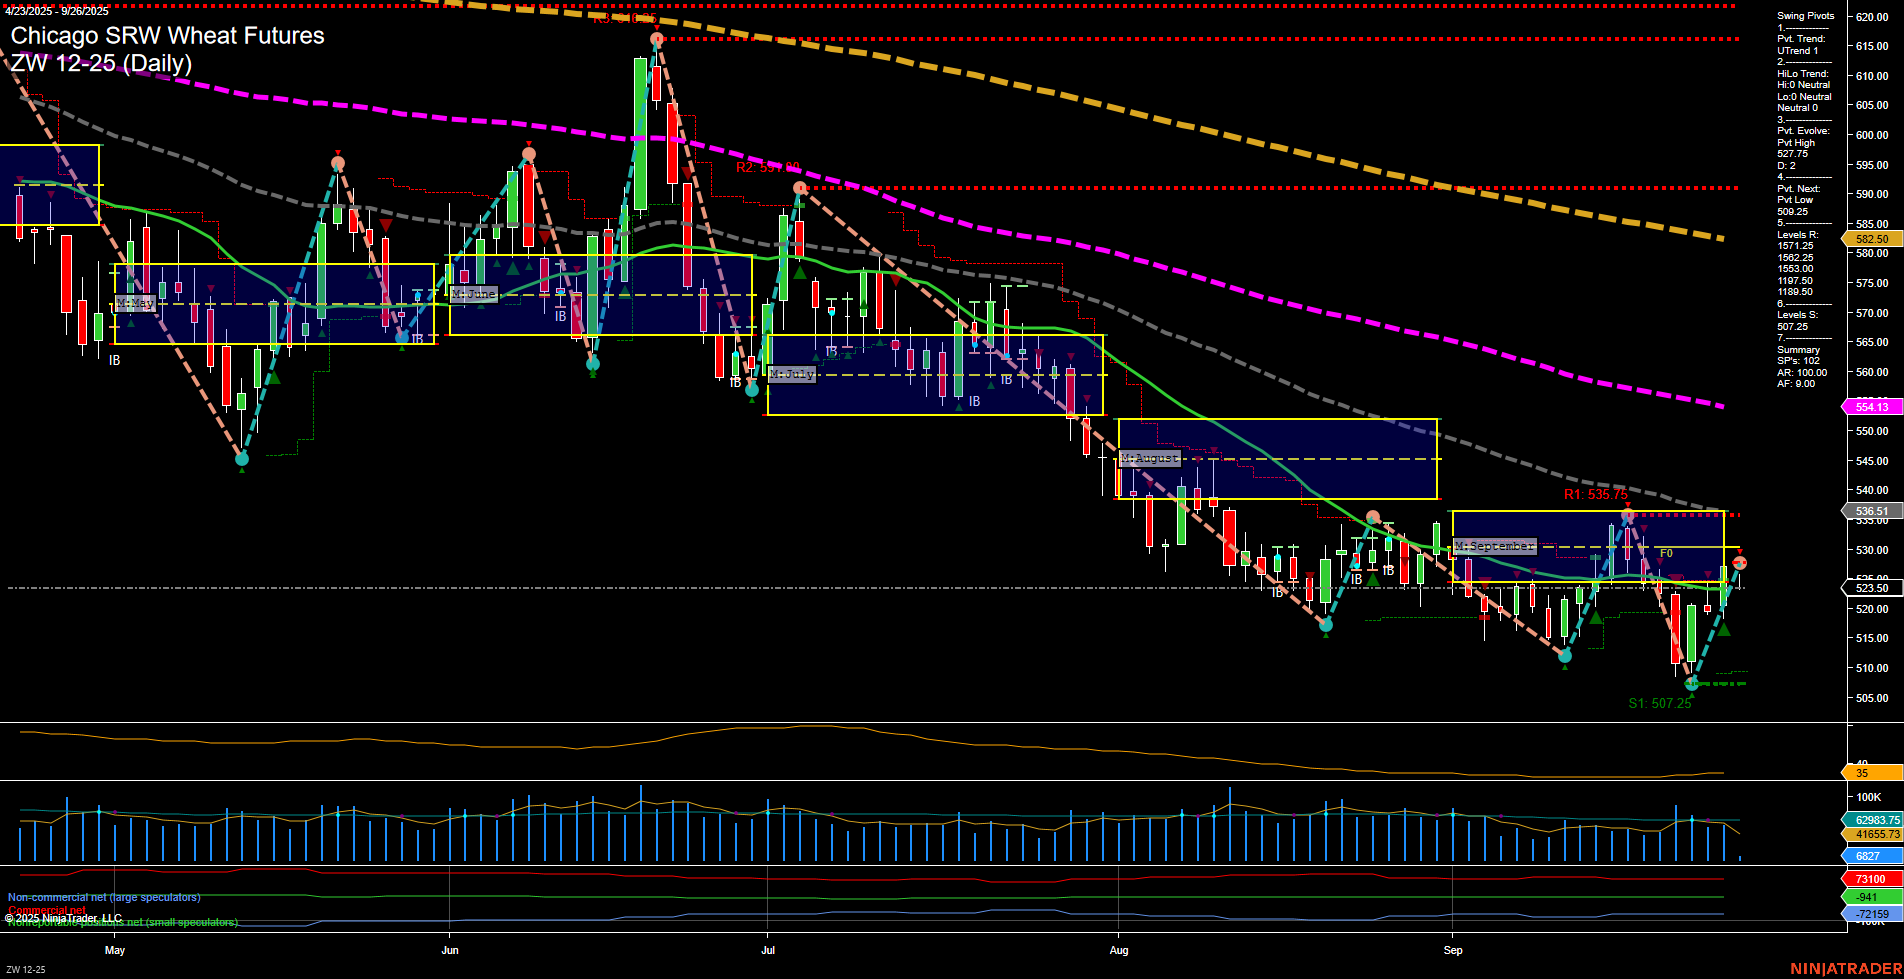This screenshot has height=979, width=1904.
Task: Click the orange 35 indicator value marker
Action: (x=1868, y=774)
